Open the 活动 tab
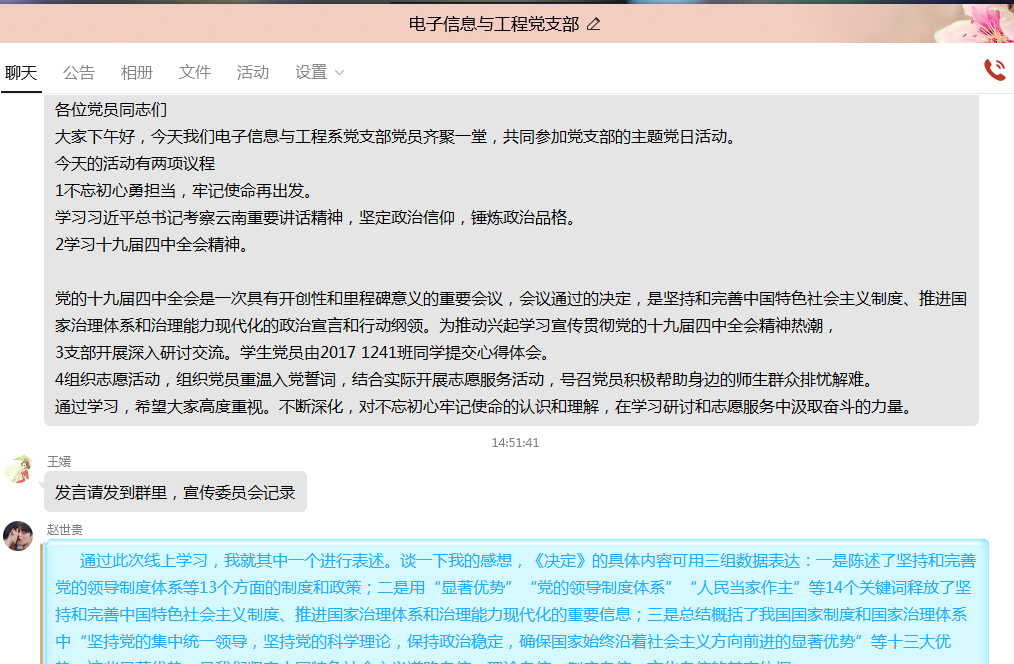The height and width of the screenshot is (664, 1014). (253, 72)
